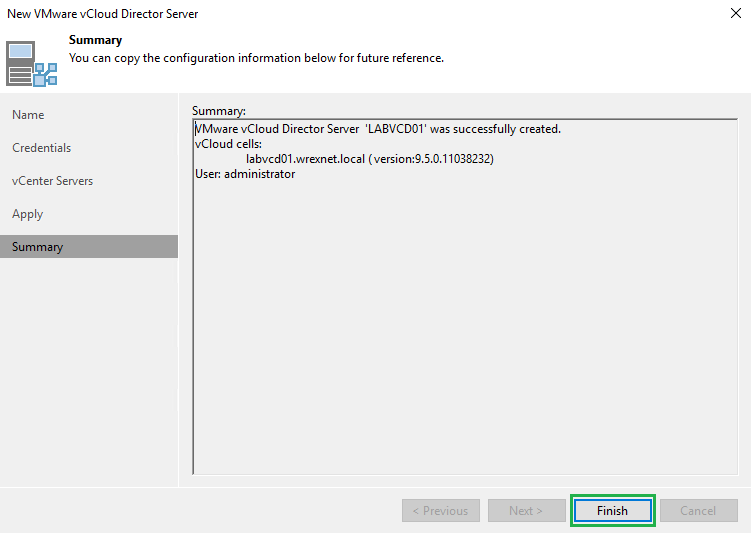The height and width of the screenshot is (533, 751).
Task: Click the 'vCloud cells:' line
Action: tap(228, 144)
